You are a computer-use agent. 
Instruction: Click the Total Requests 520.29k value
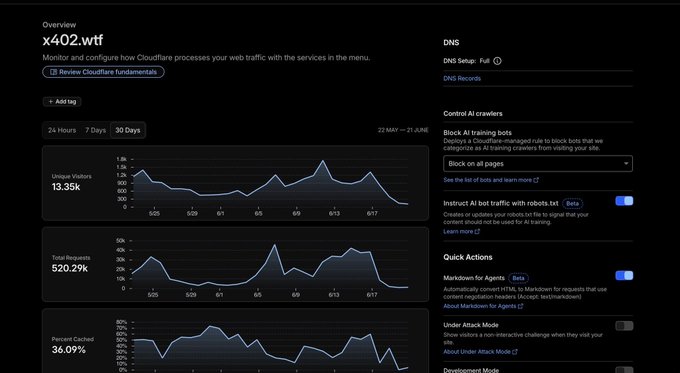coord(70,268)
